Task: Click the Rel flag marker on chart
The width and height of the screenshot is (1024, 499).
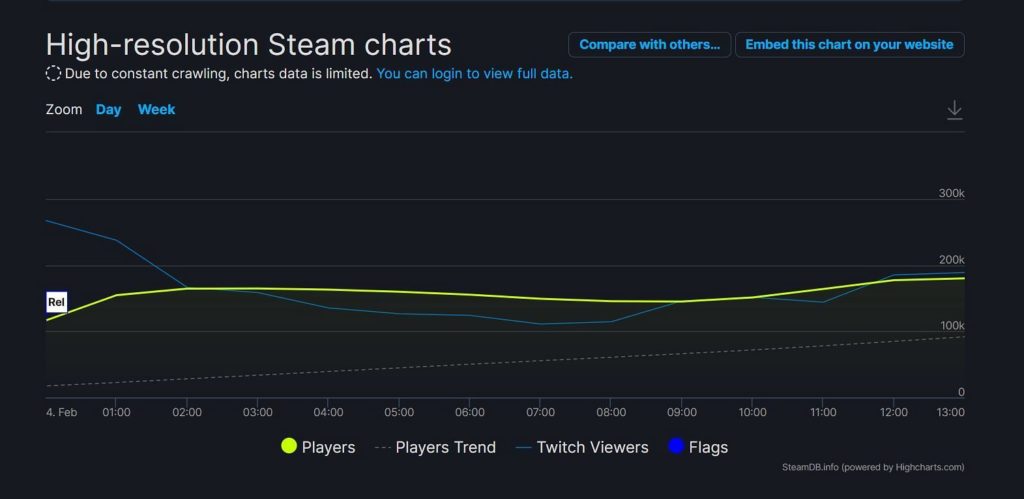Action: (x=57, y=302)
